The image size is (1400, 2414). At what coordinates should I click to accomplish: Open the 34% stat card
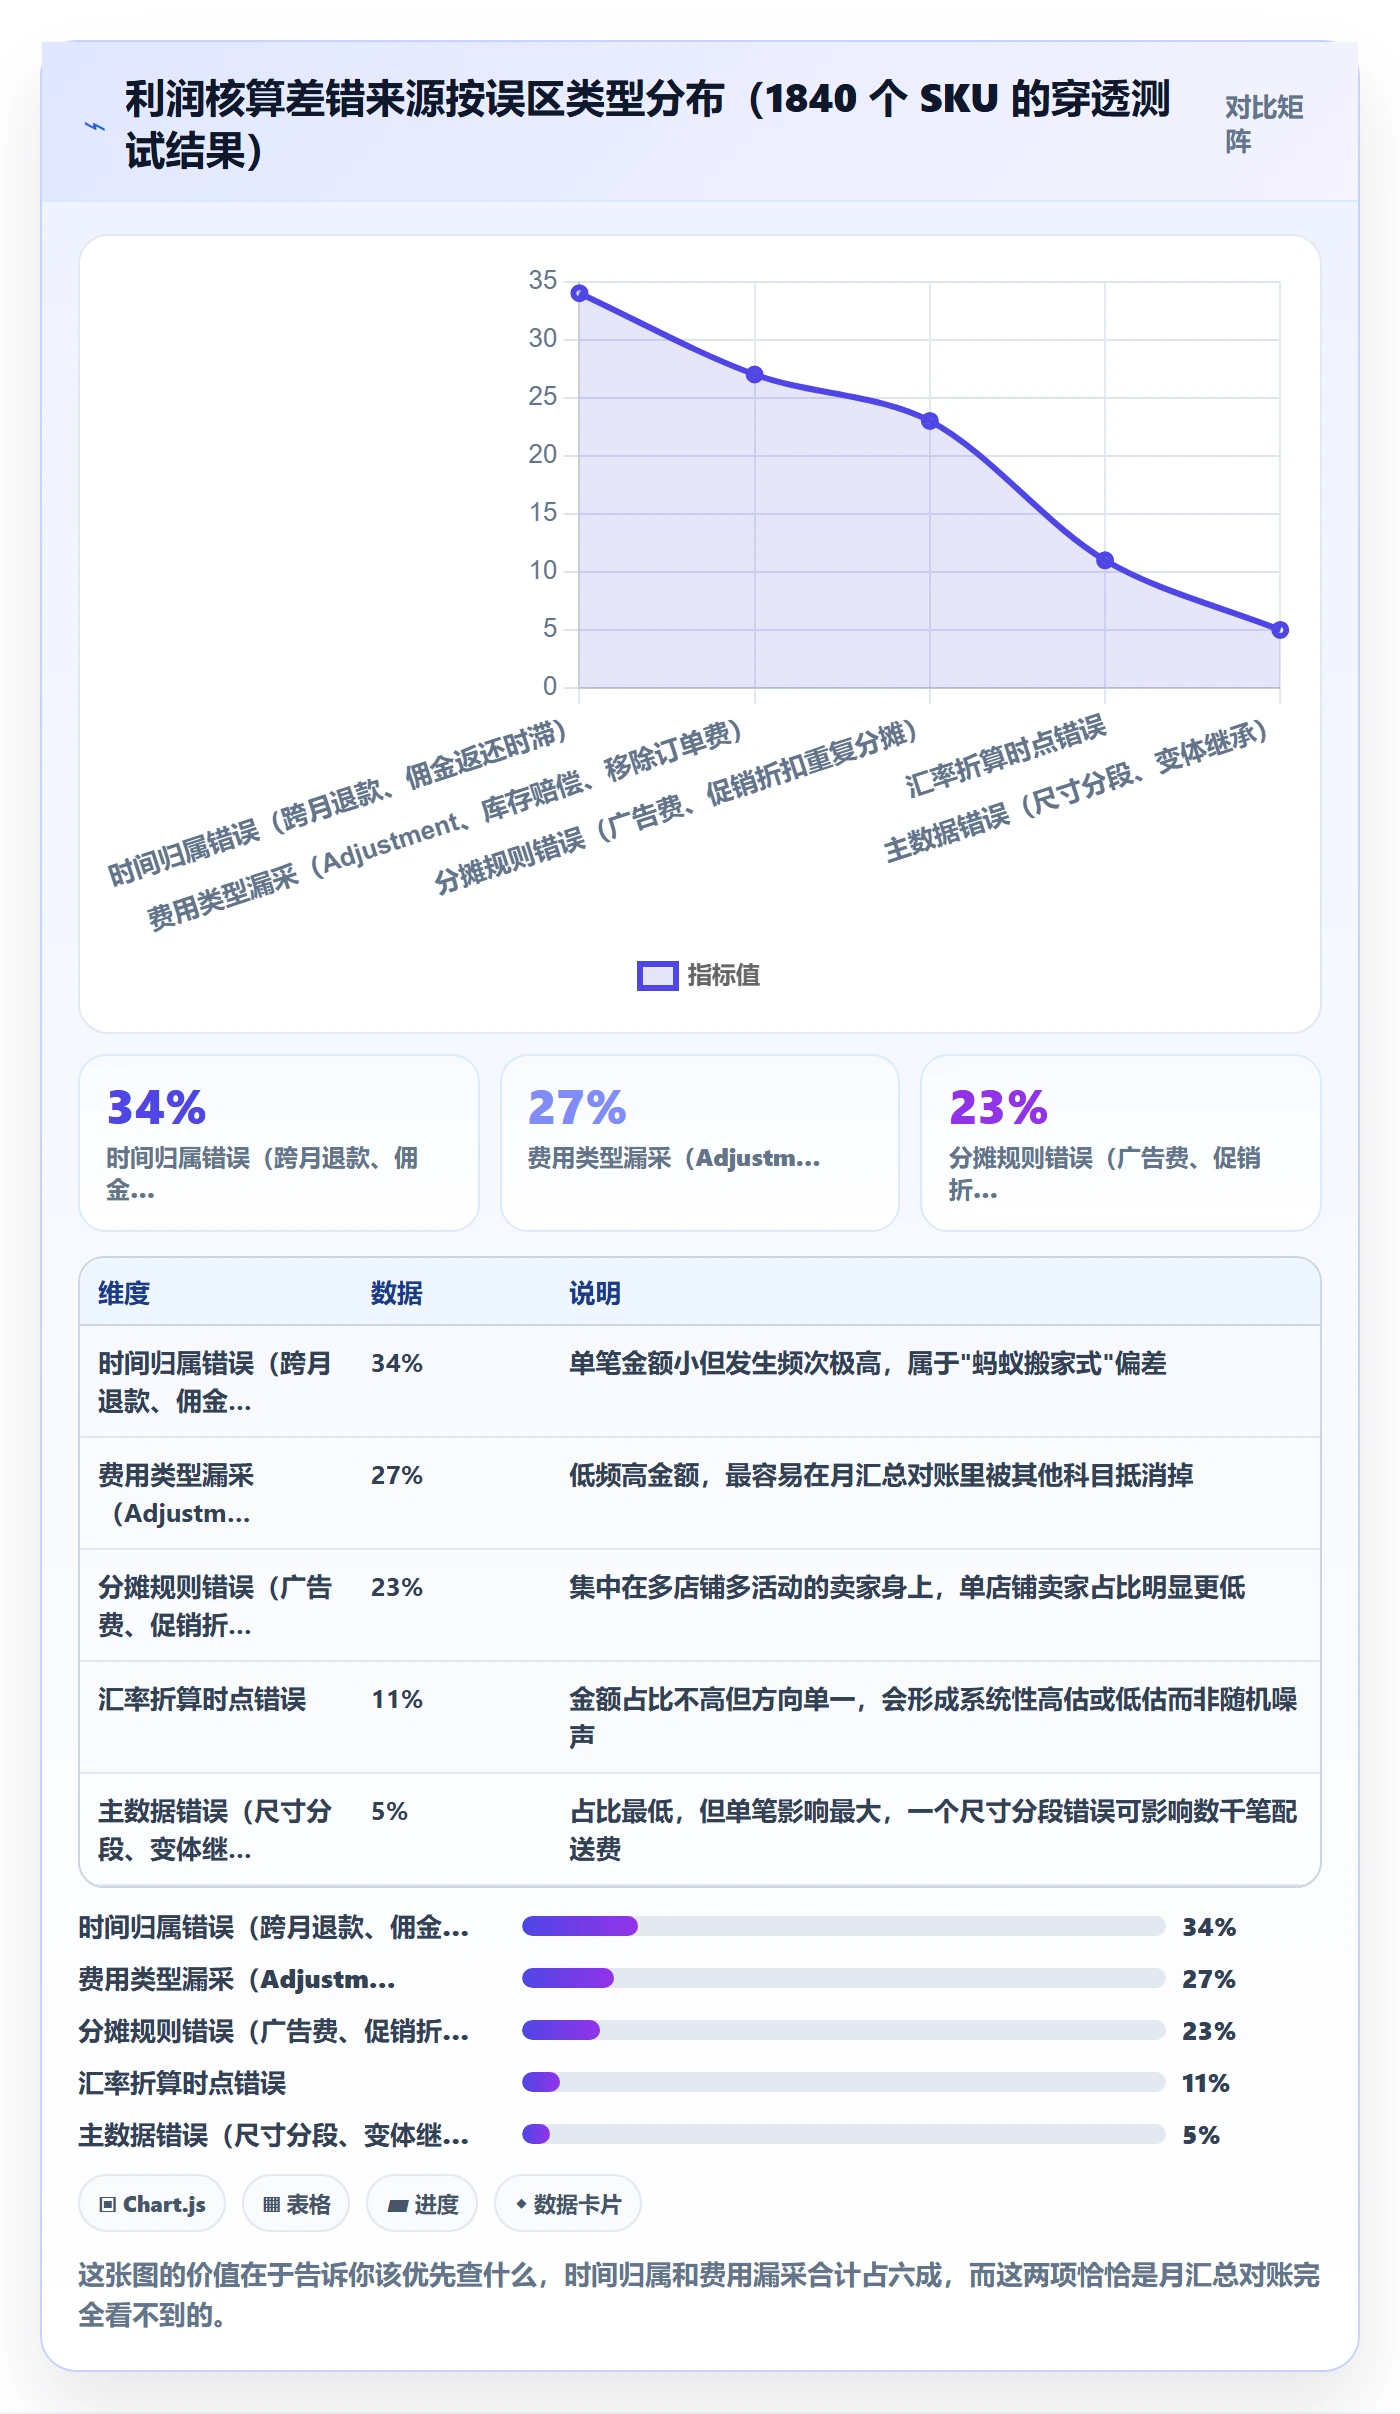click(x=279, y=1143)
